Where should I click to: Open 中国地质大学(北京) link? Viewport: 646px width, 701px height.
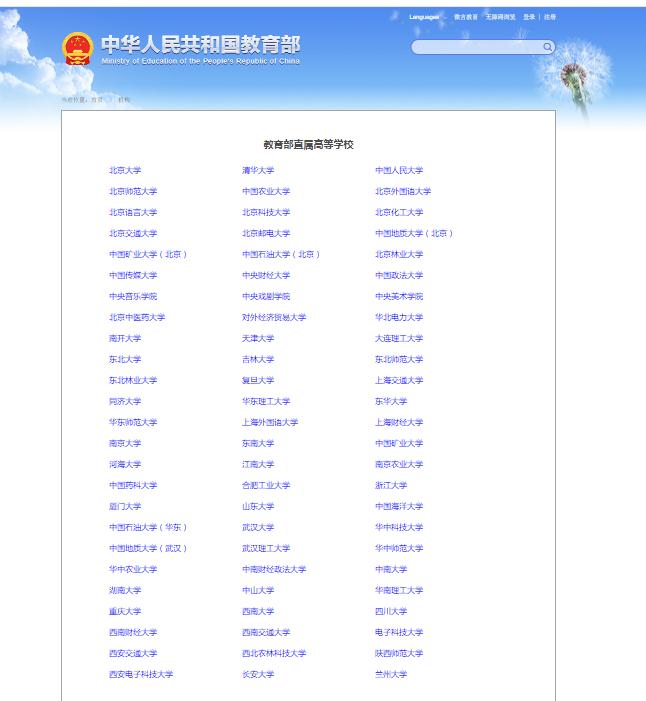414,233
